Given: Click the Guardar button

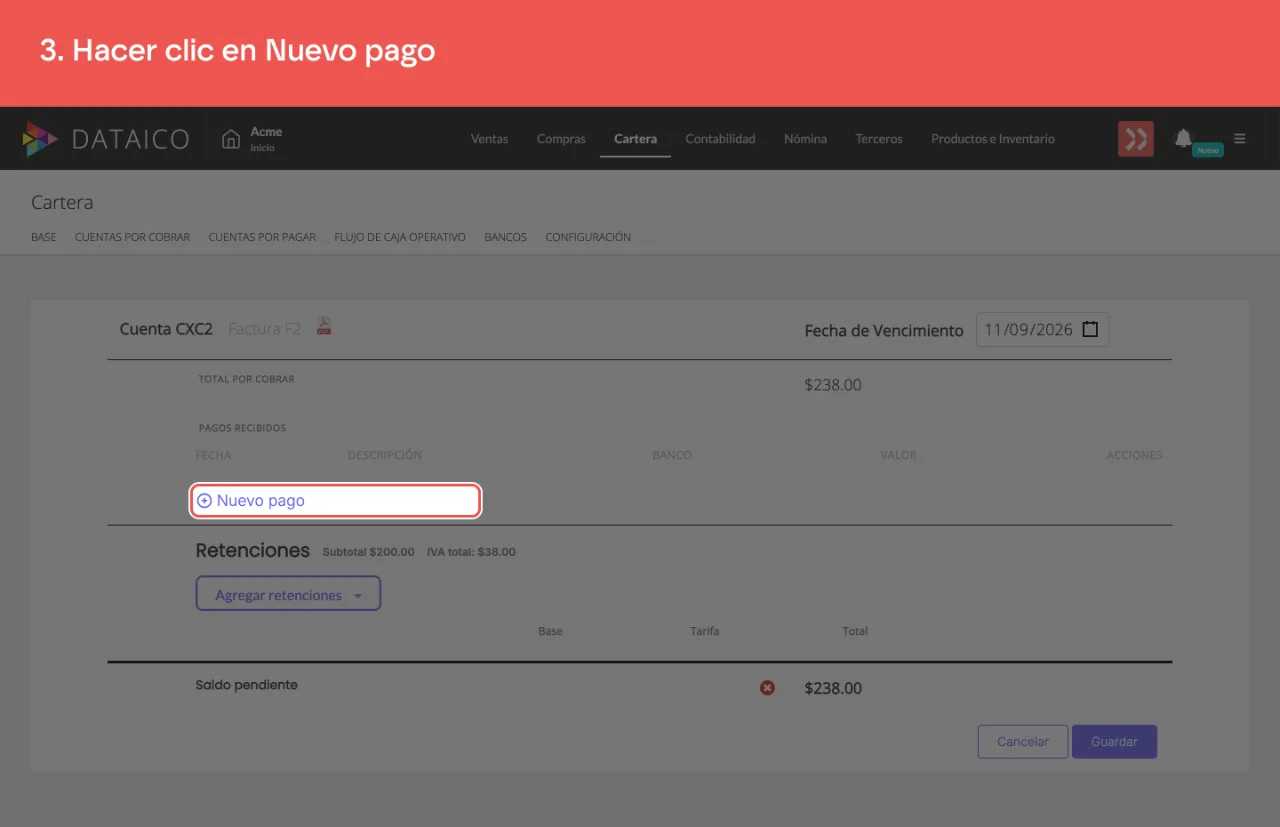Looking at the screenshot, I should click(1114, 742).
